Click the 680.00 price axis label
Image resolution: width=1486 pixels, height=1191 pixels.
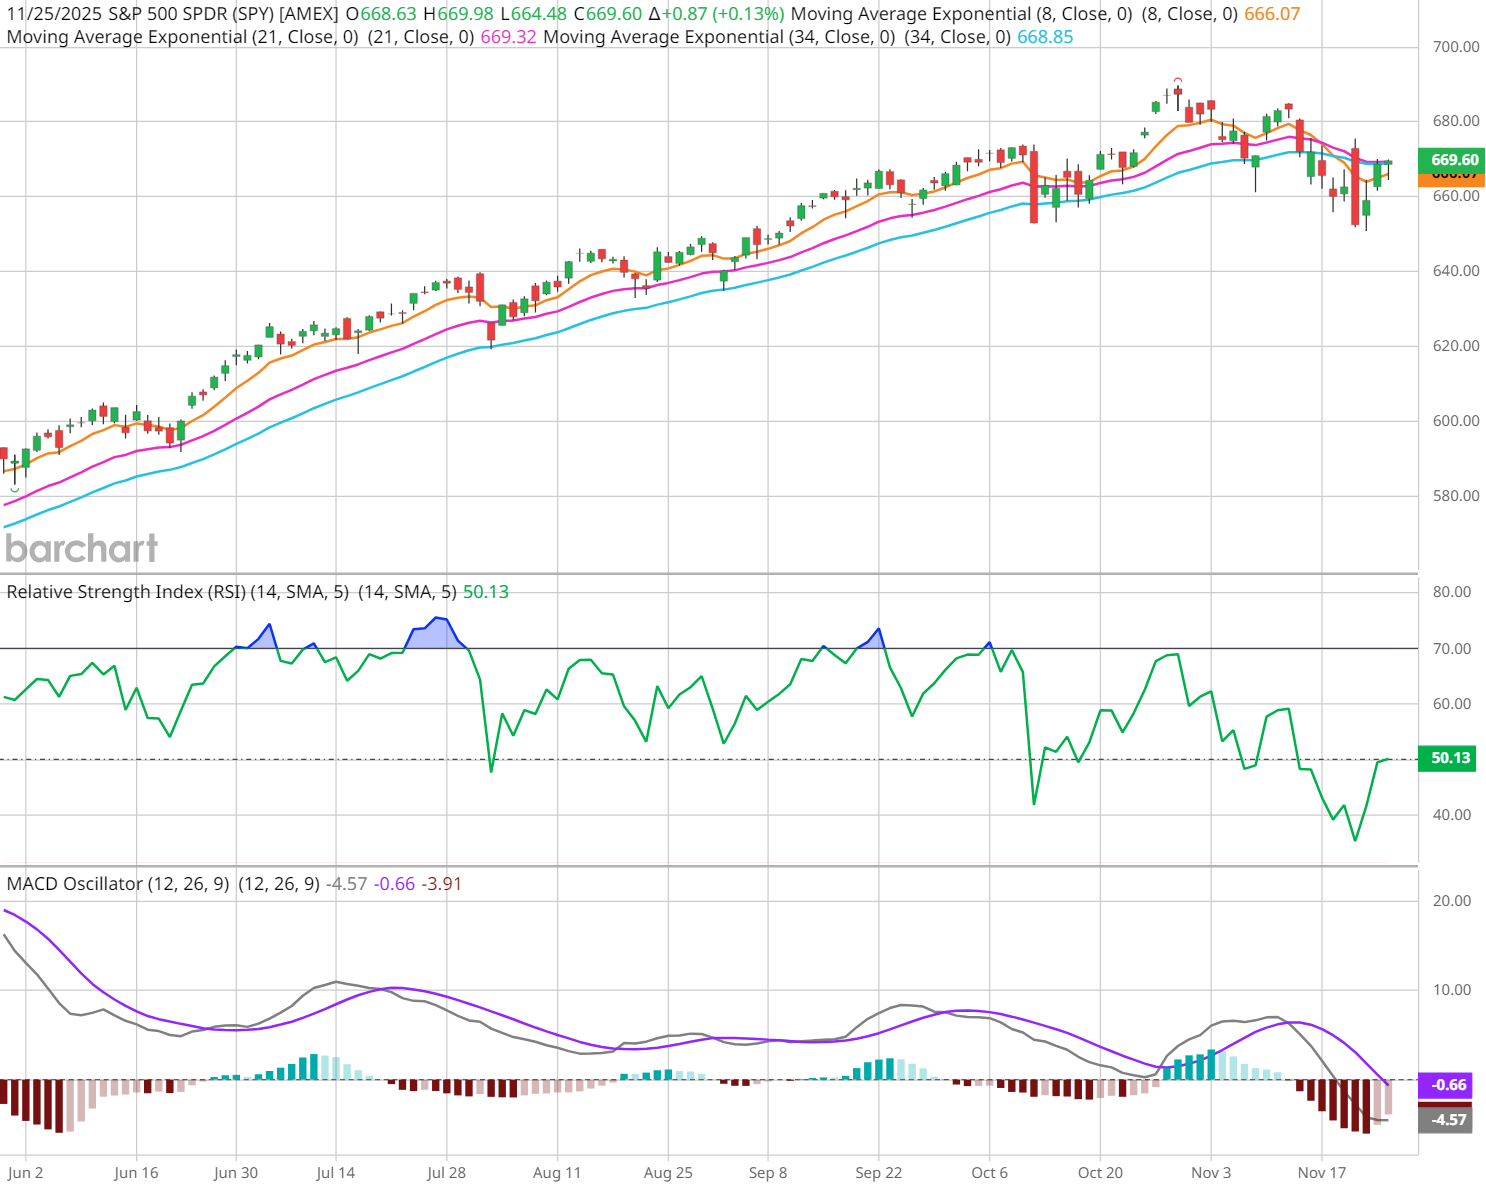(x=1456, y=121)
